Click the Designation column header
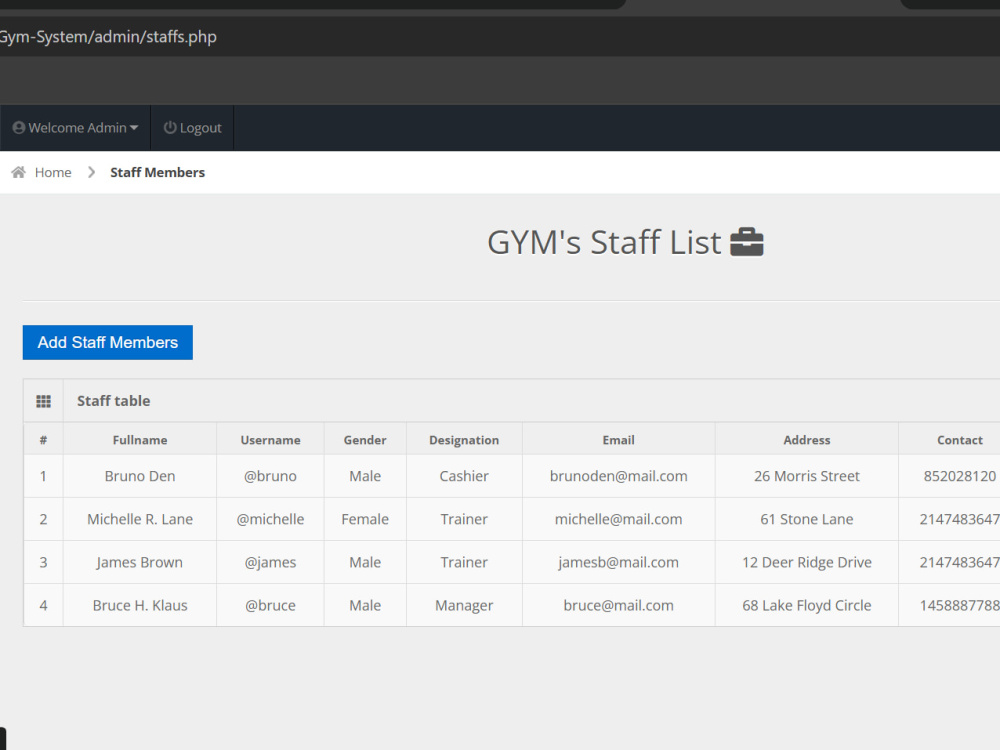 click(464, 440)
